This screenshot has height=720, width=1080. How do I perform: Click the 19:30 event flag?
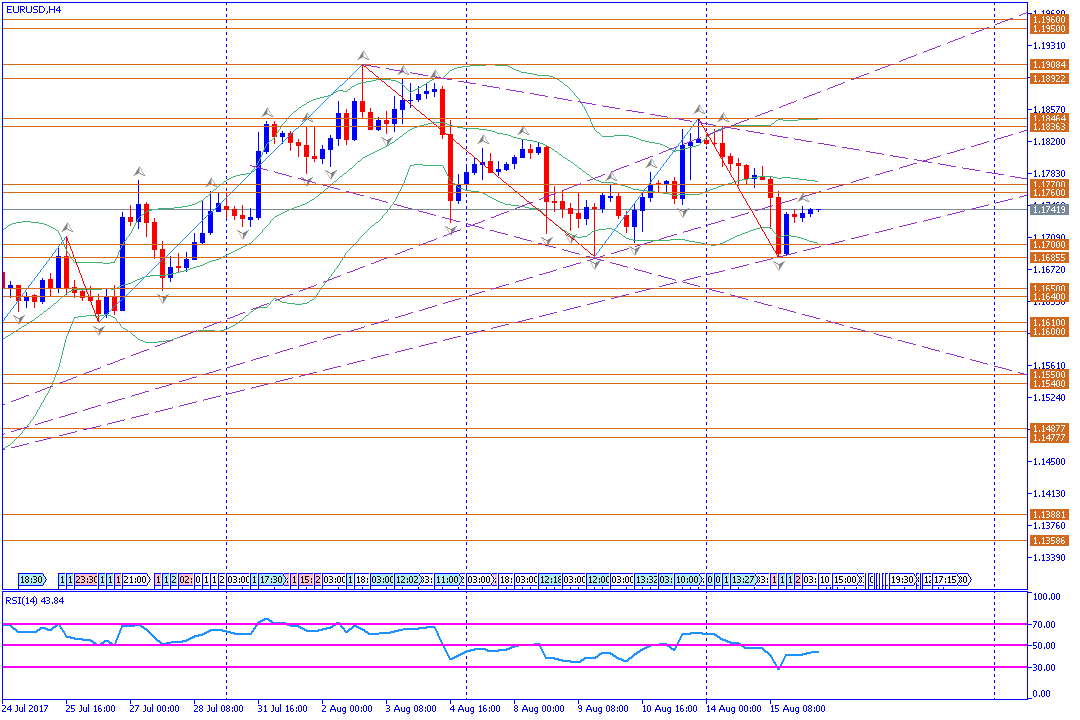tap(902, 579)
